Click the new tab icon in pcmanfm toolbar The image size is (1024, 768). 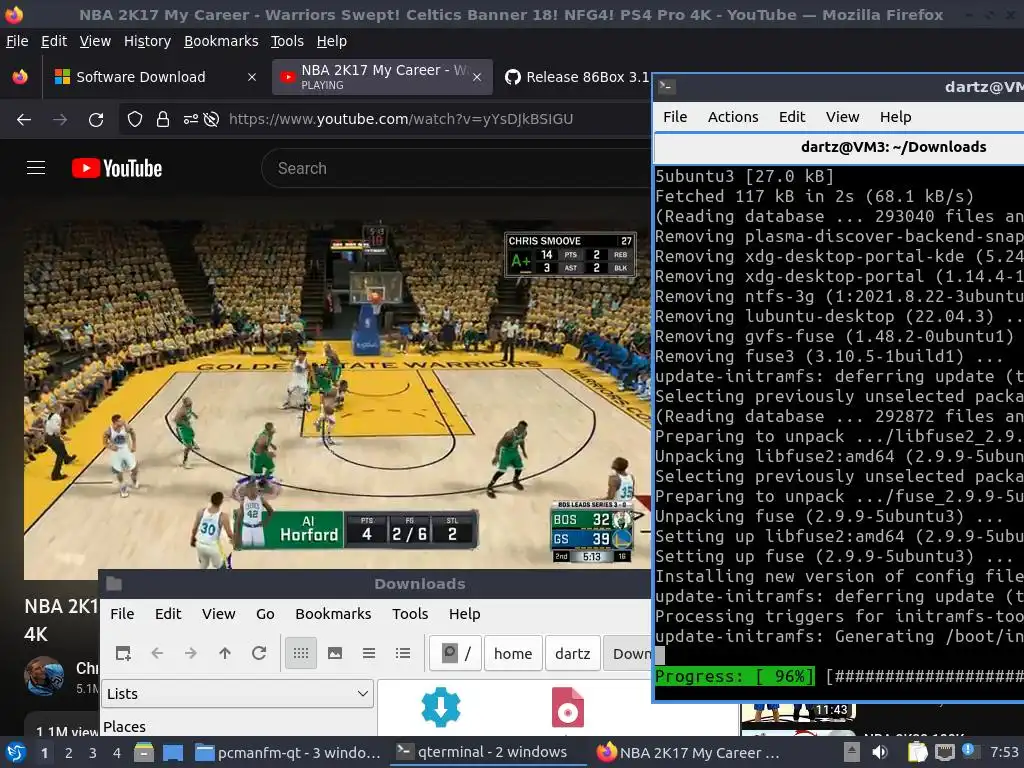[123, 653]
